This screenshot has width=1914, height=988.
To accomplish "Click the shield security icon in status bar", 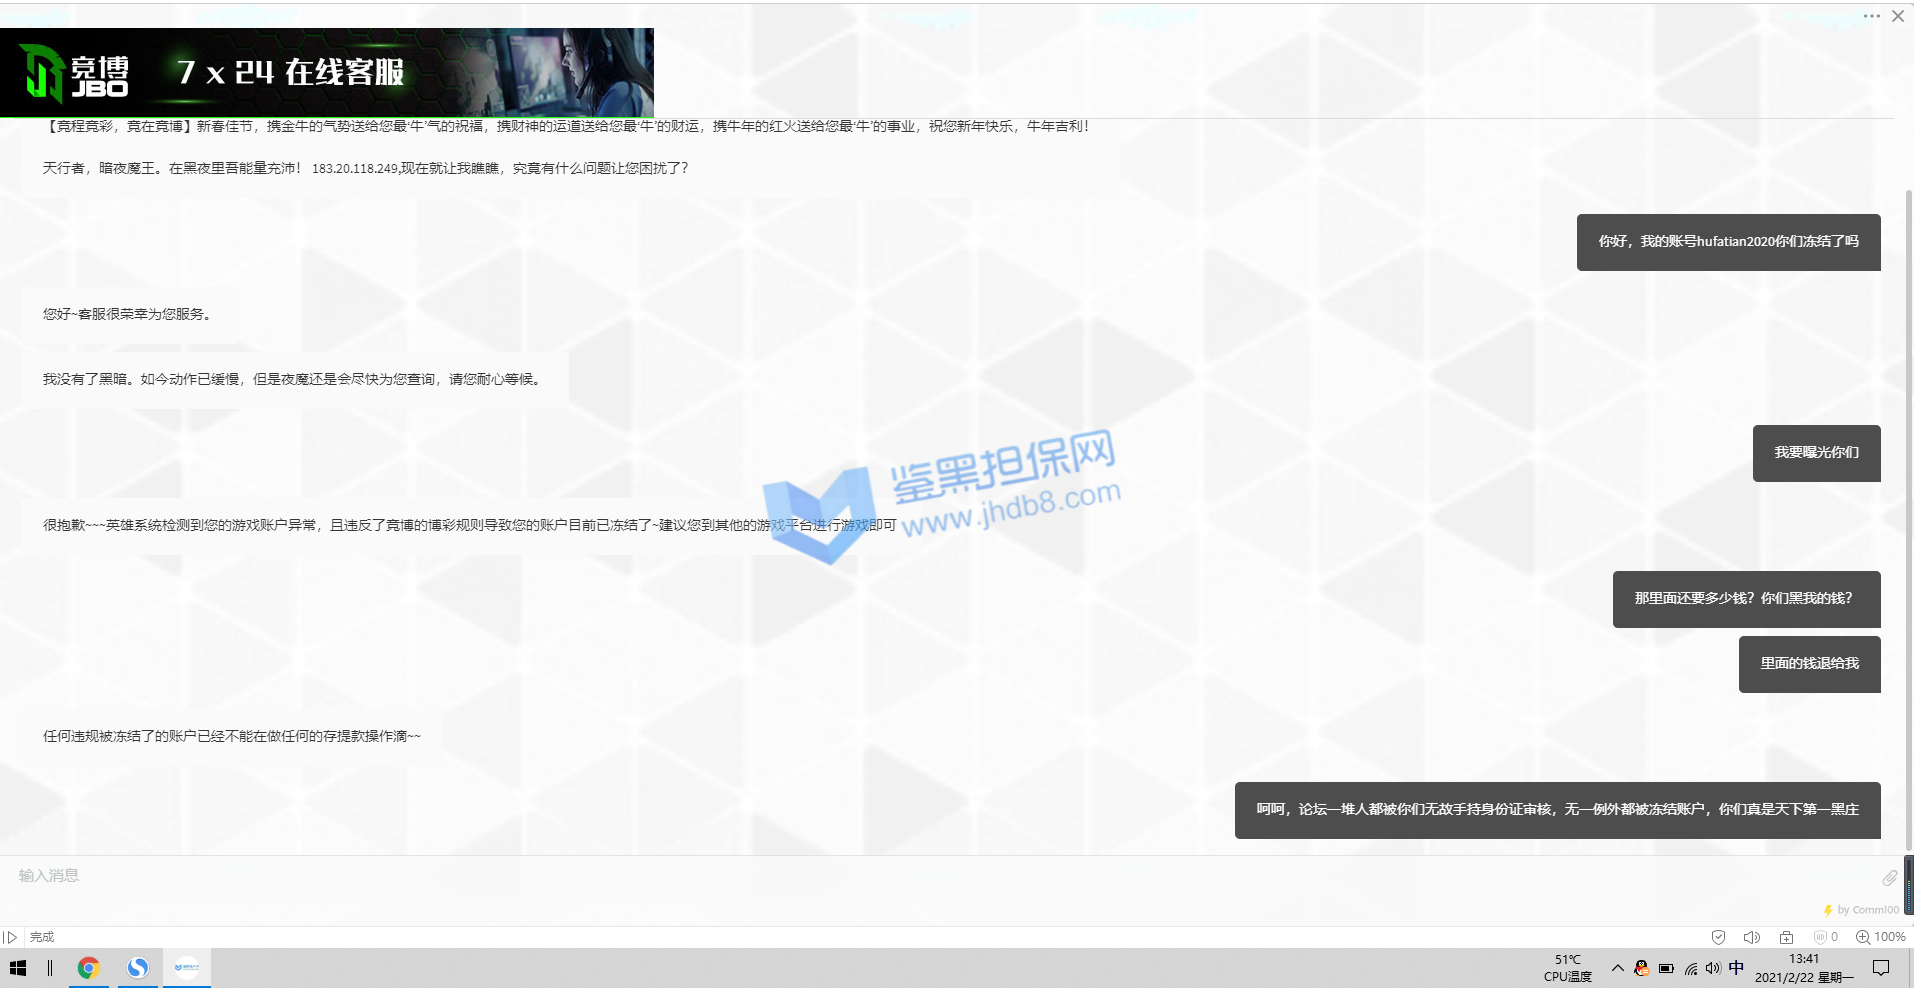I will point(1718,937).
